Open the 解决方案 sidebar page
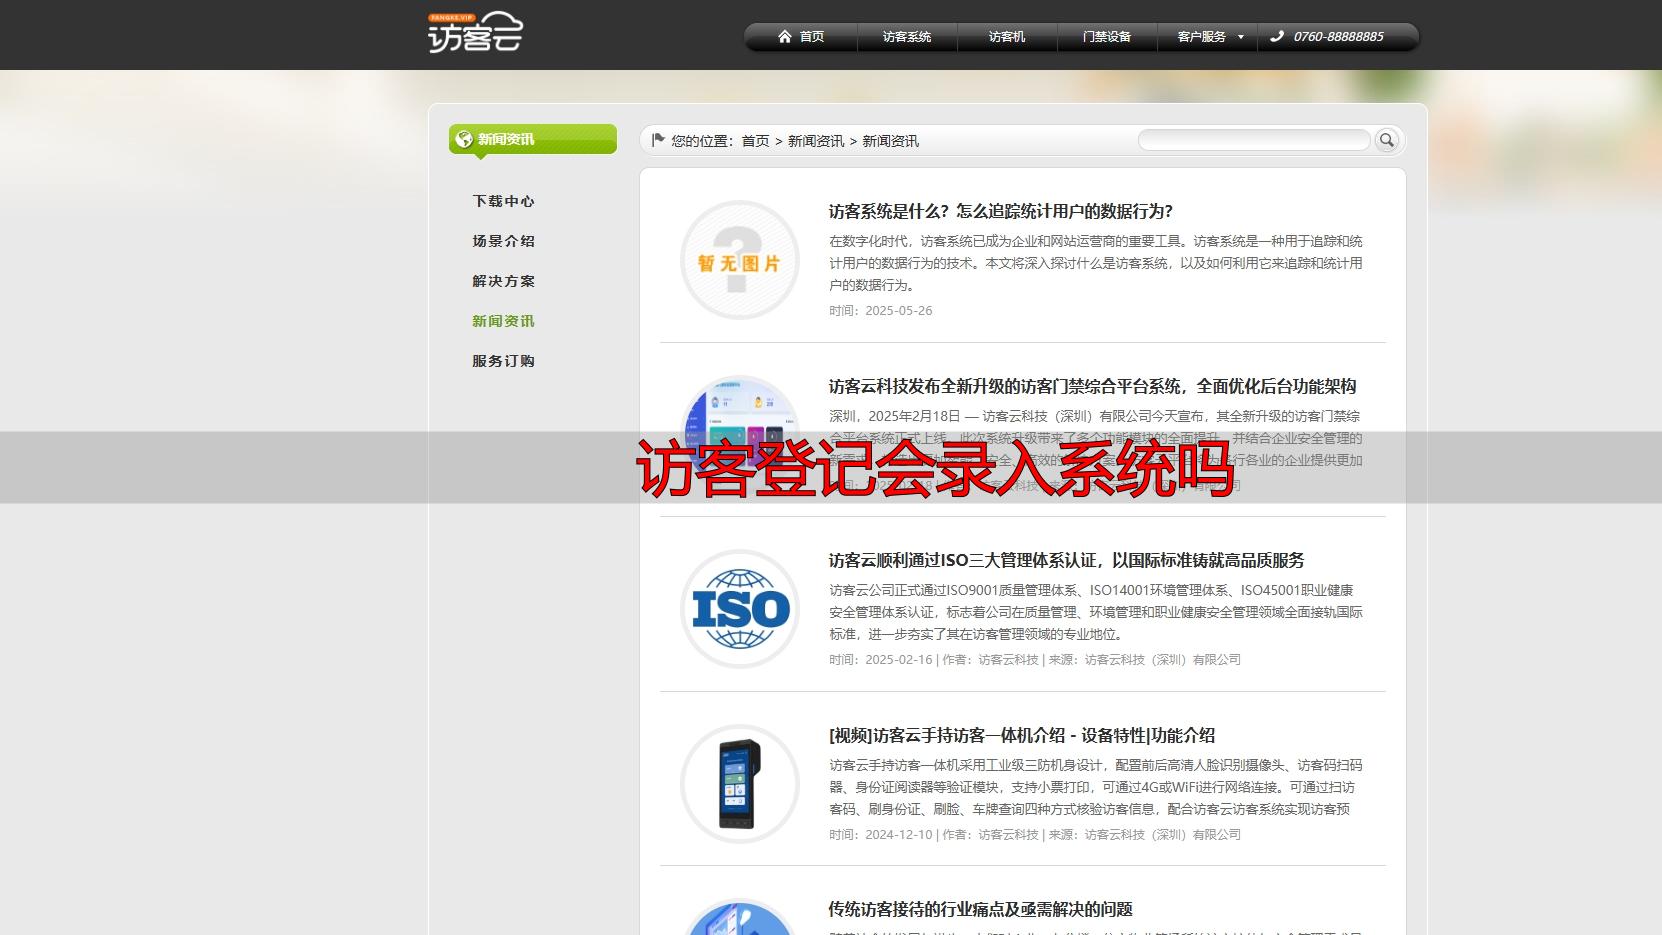The width and height of the screenshot is (1662, 935). pyautogui.click(x=503, y=281)
